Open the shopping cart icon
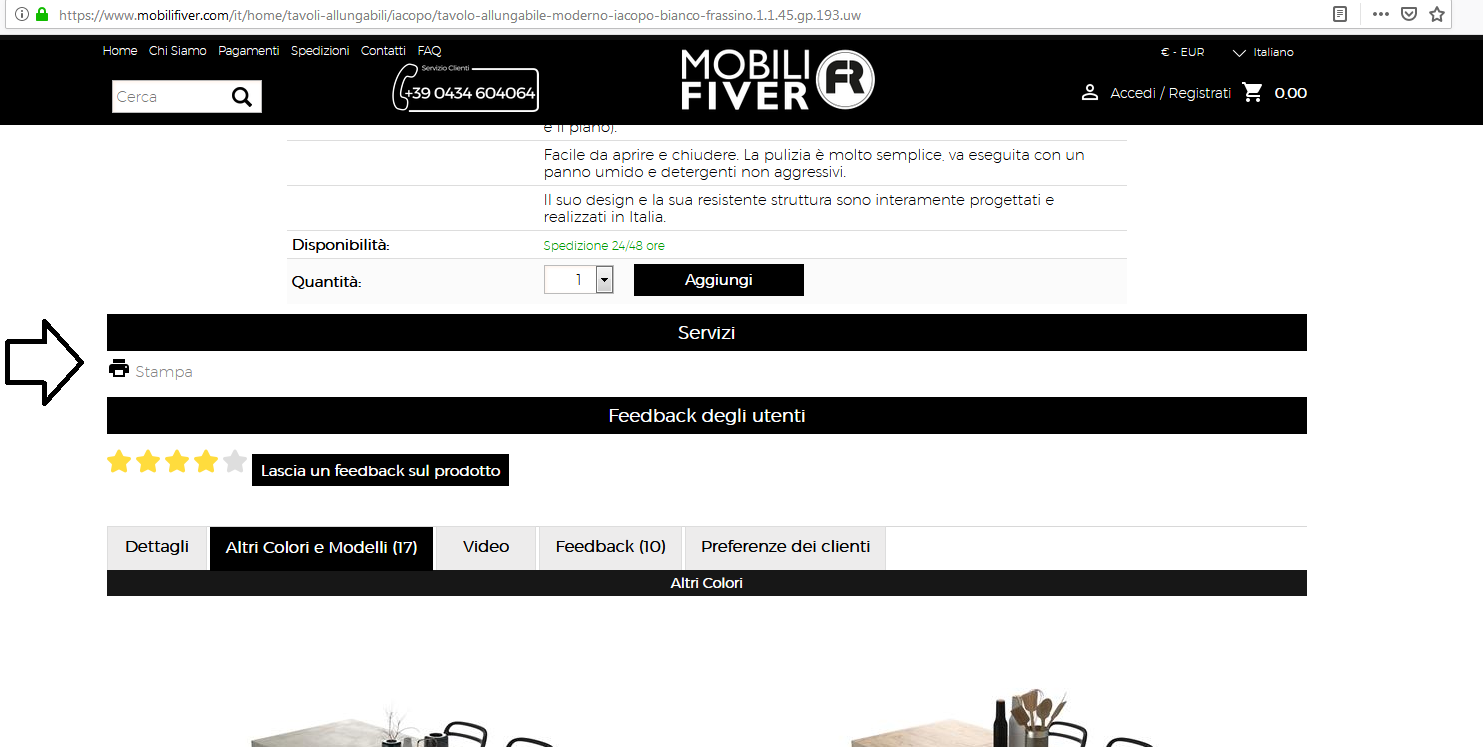Image resolution: width=1483 pixels, height=747 pixels. coord(1252,93)
